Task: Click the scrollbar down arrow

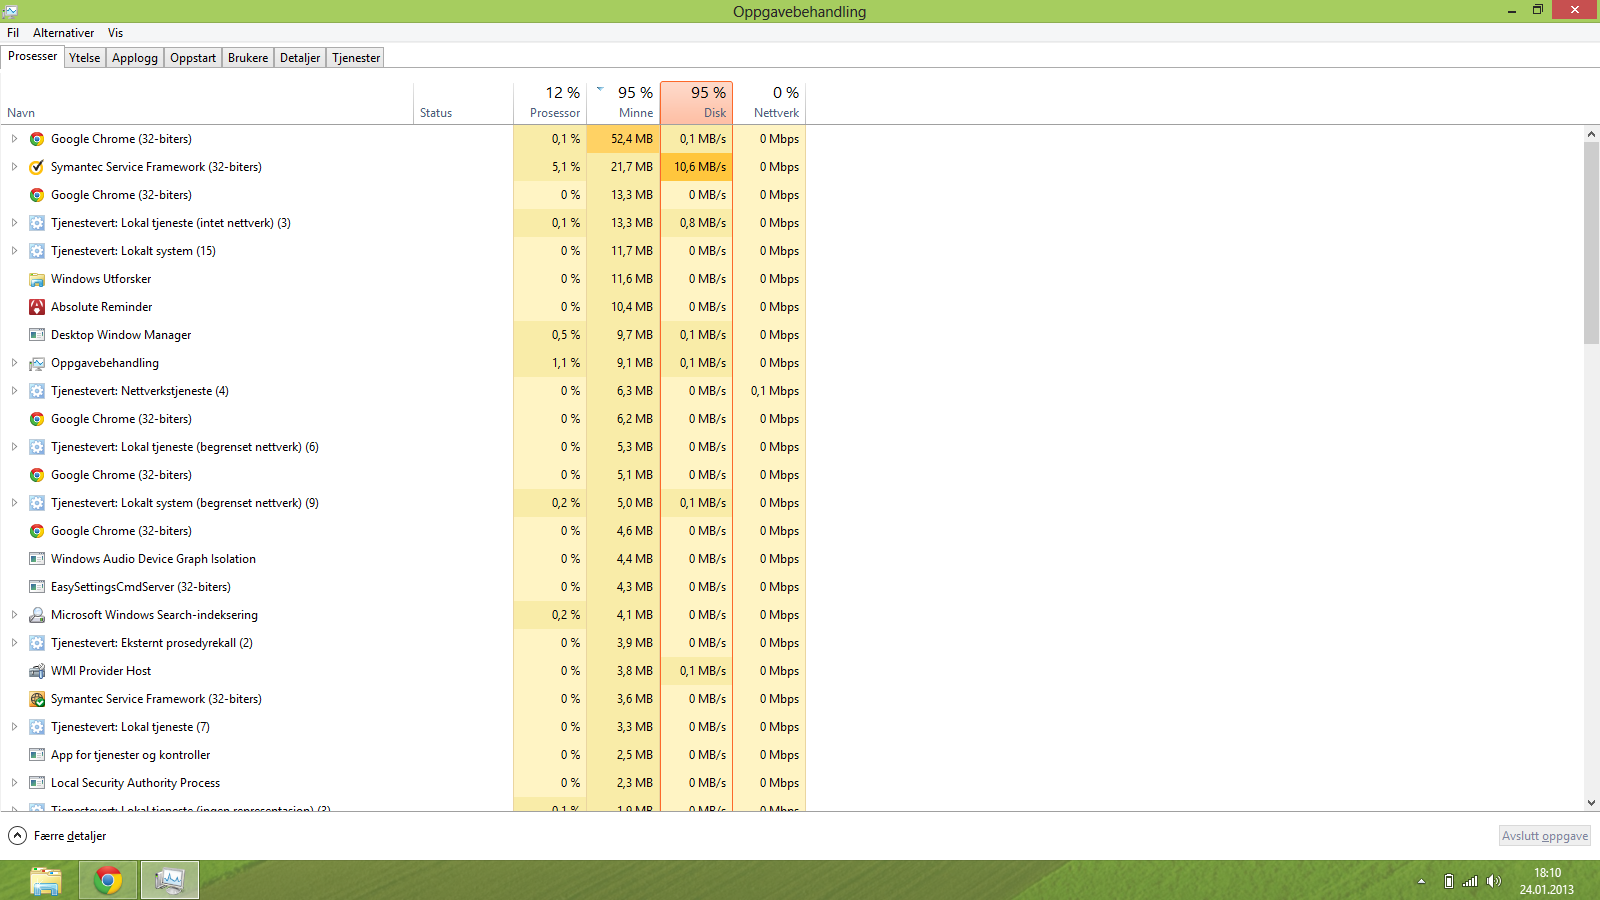Action: coord(1591,803)
